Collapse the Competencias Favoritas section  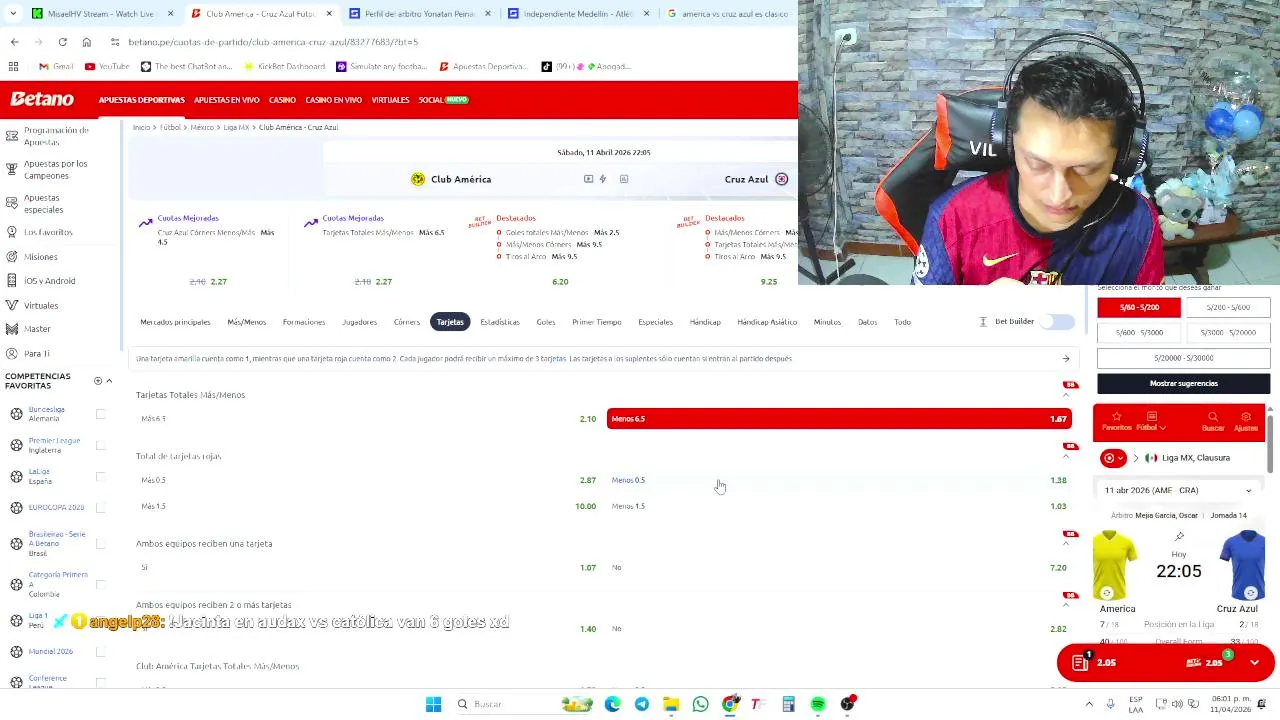pos(109,381)
